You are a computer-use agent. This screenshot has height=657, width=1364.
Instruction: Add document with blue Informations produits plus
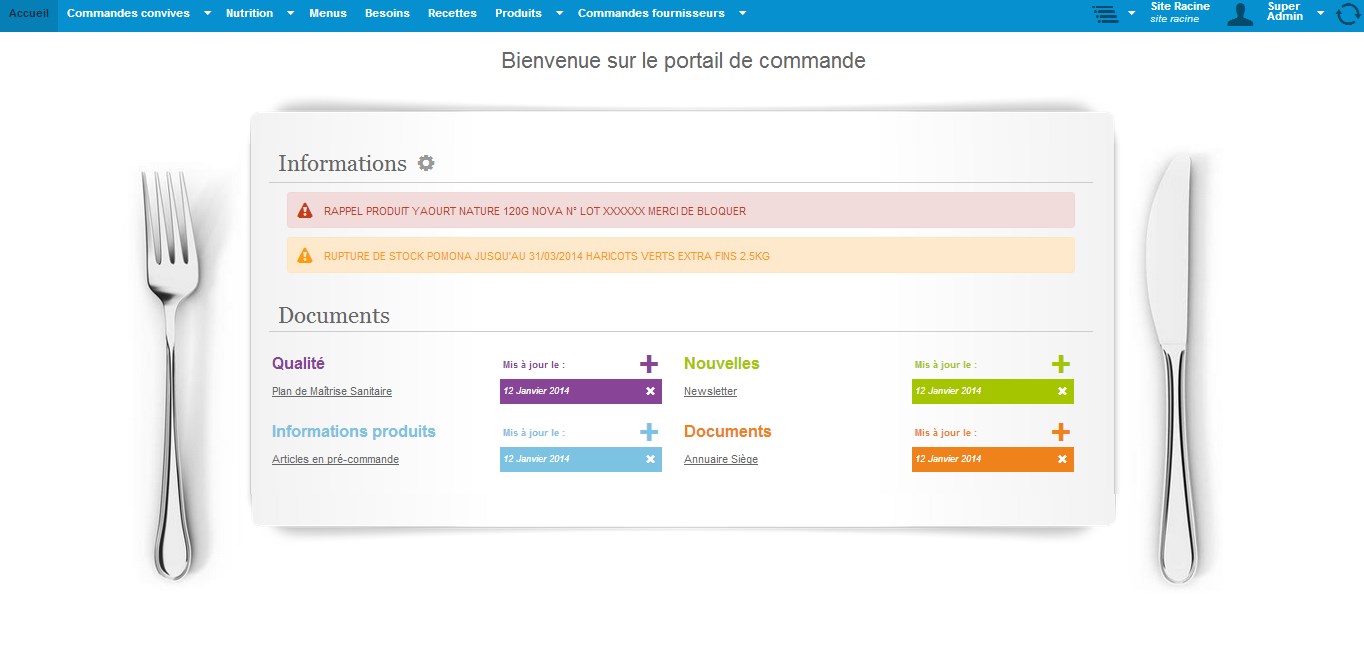coord(649,432)
